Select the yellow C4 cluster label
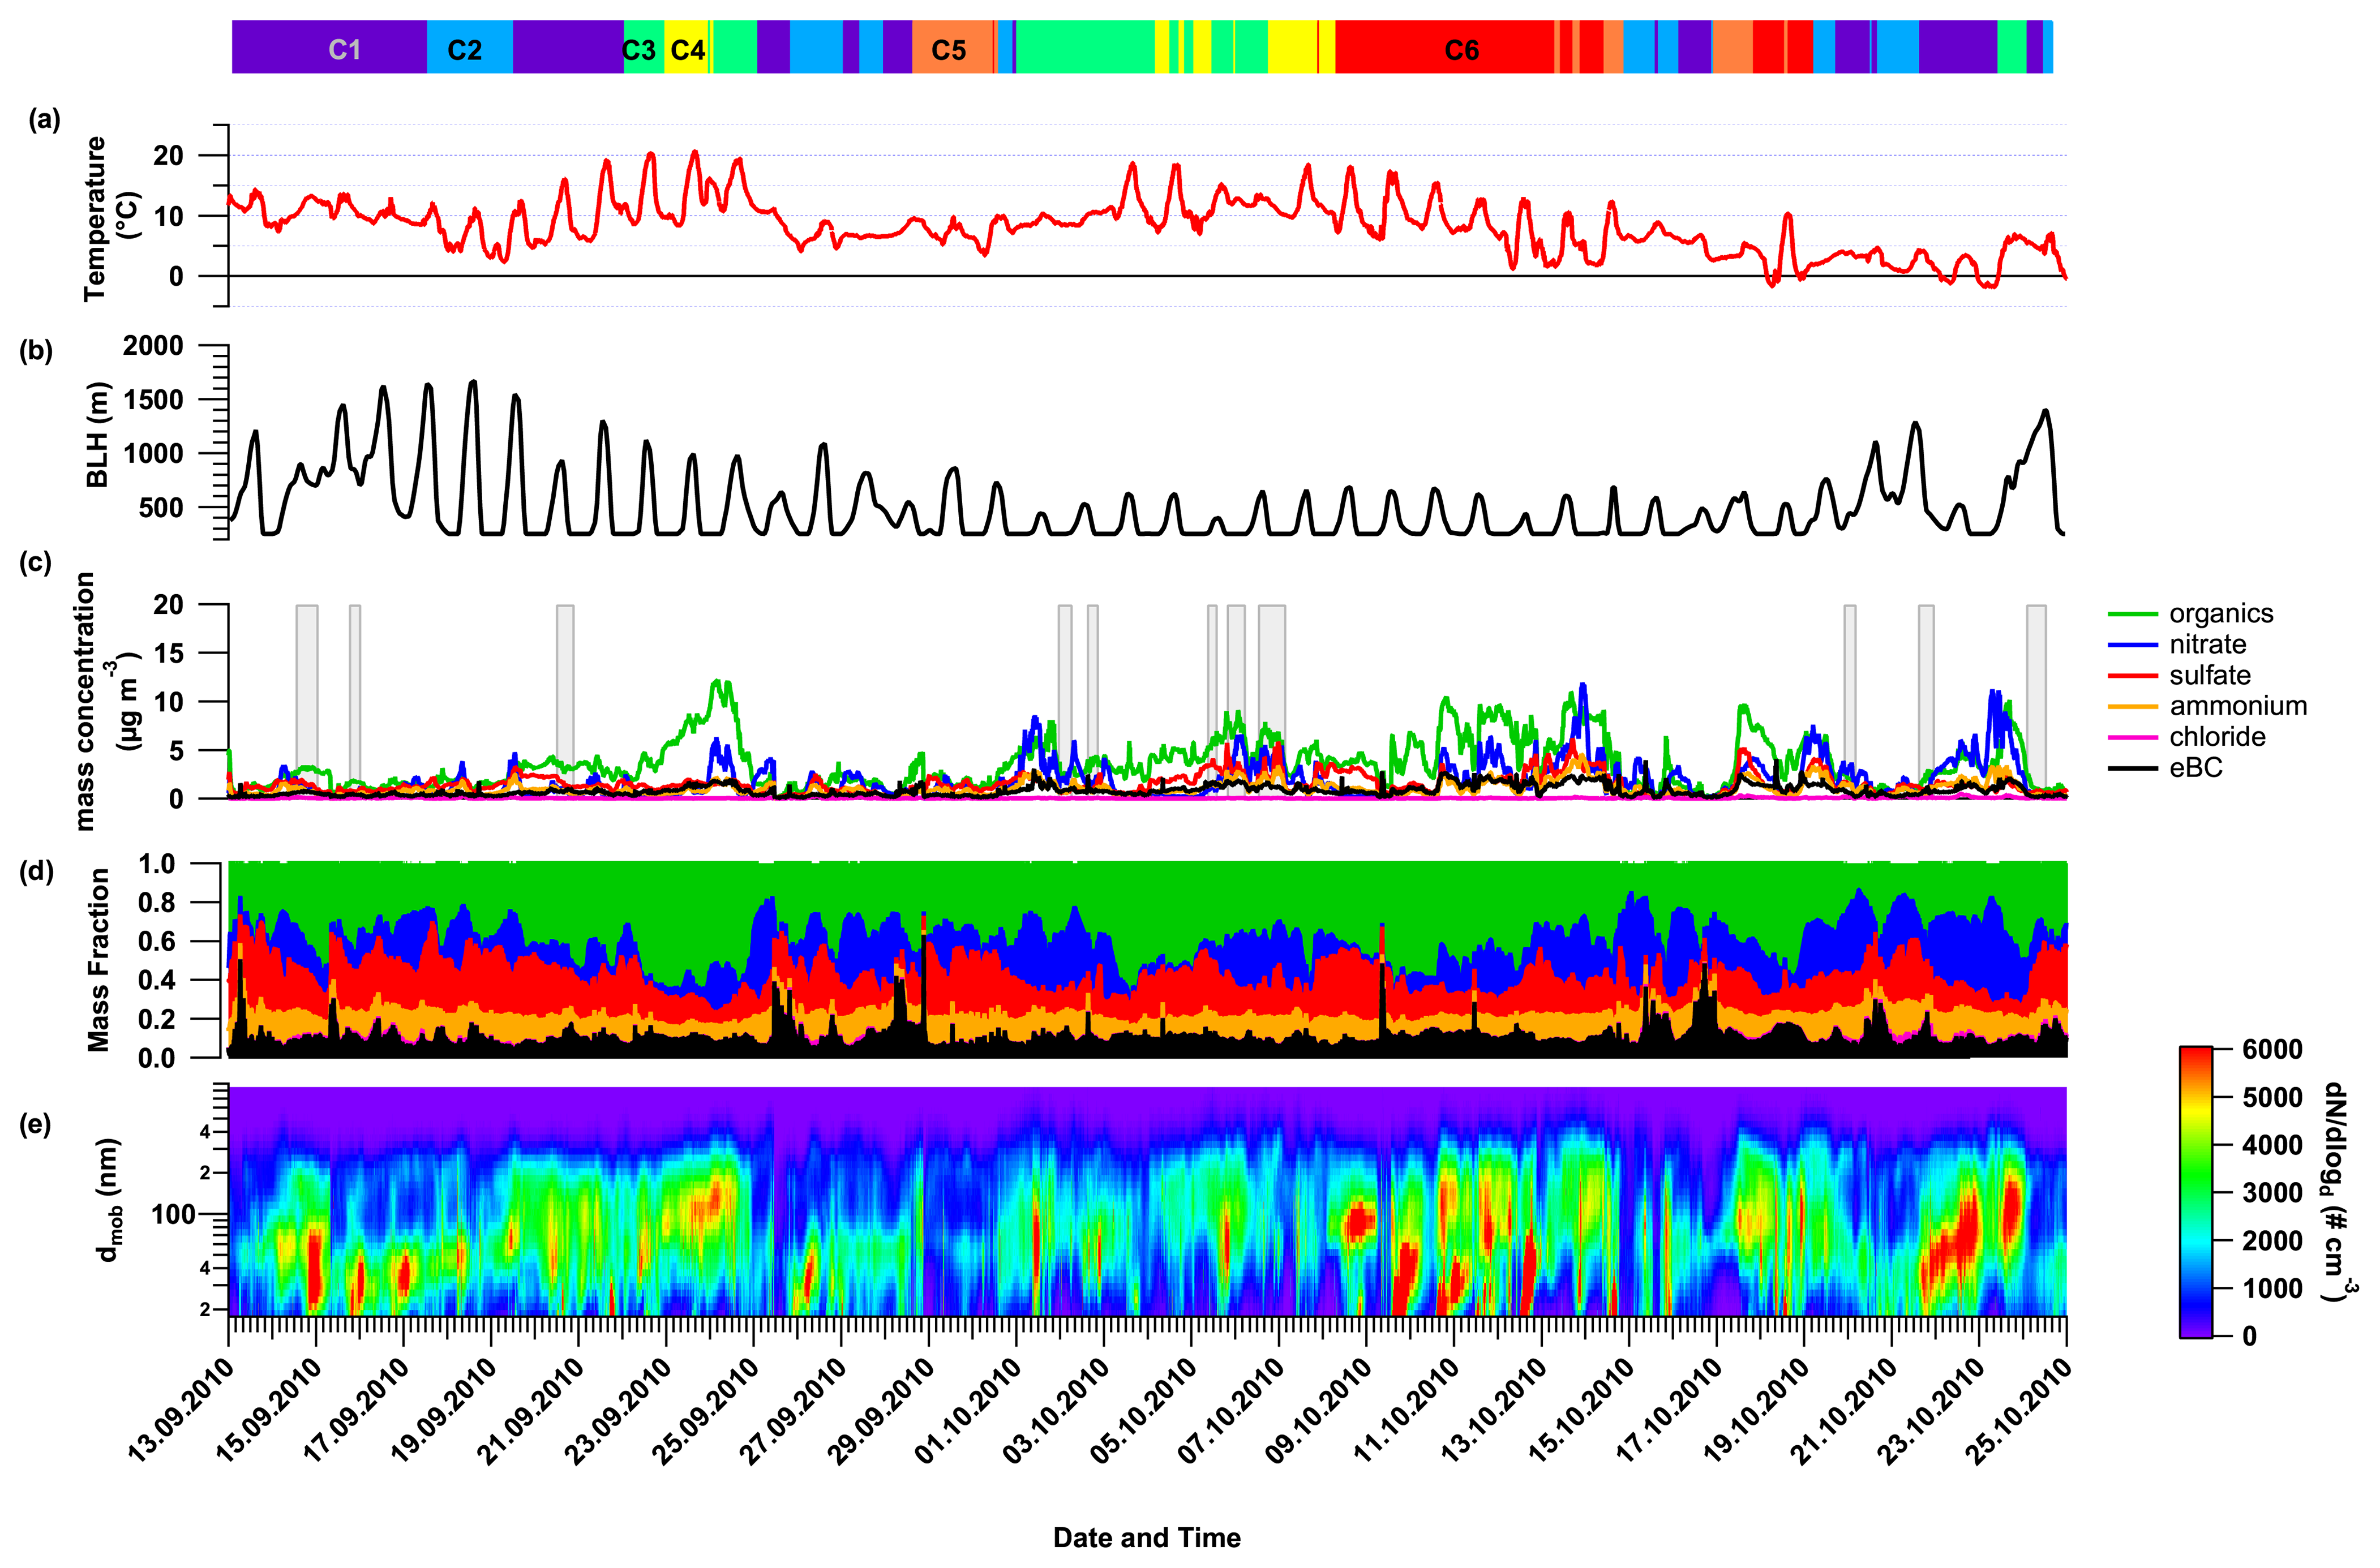2380x1568 pixels. pos(687,49)
